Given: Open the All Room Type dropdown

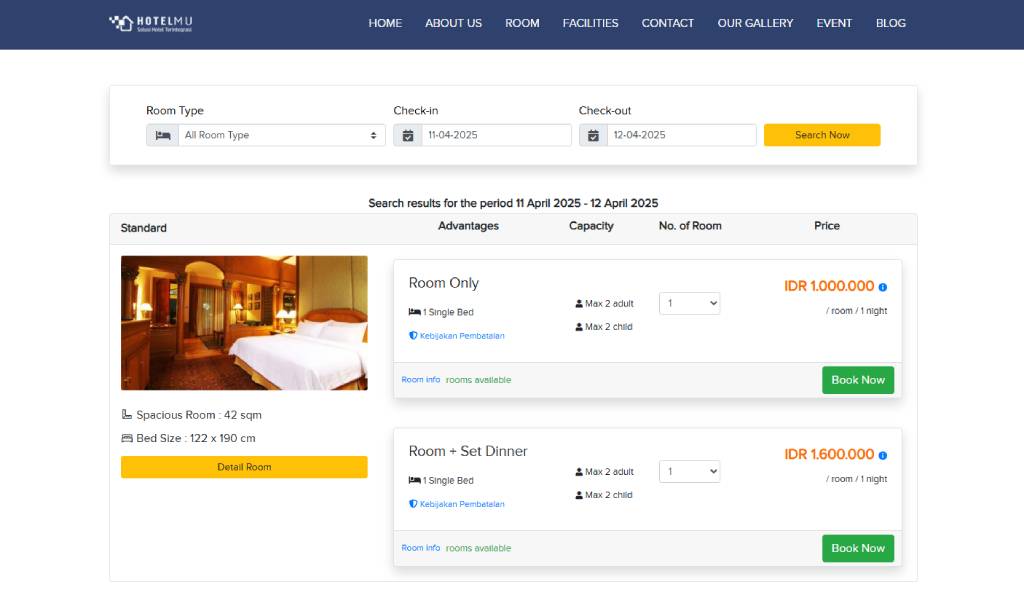Looking at the screenshot, I should pos(280,134).
